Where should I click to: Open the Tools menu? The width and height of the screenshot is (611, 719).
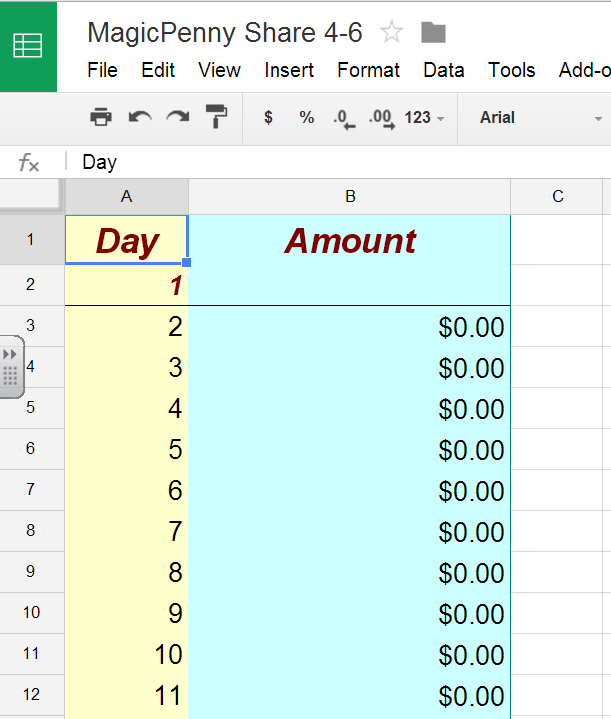pos(511,70)
